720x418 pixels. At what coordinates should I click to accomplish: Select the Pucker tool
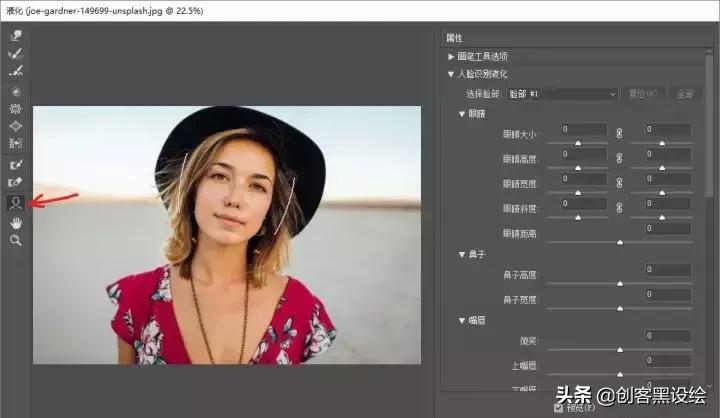click(16, 109)
